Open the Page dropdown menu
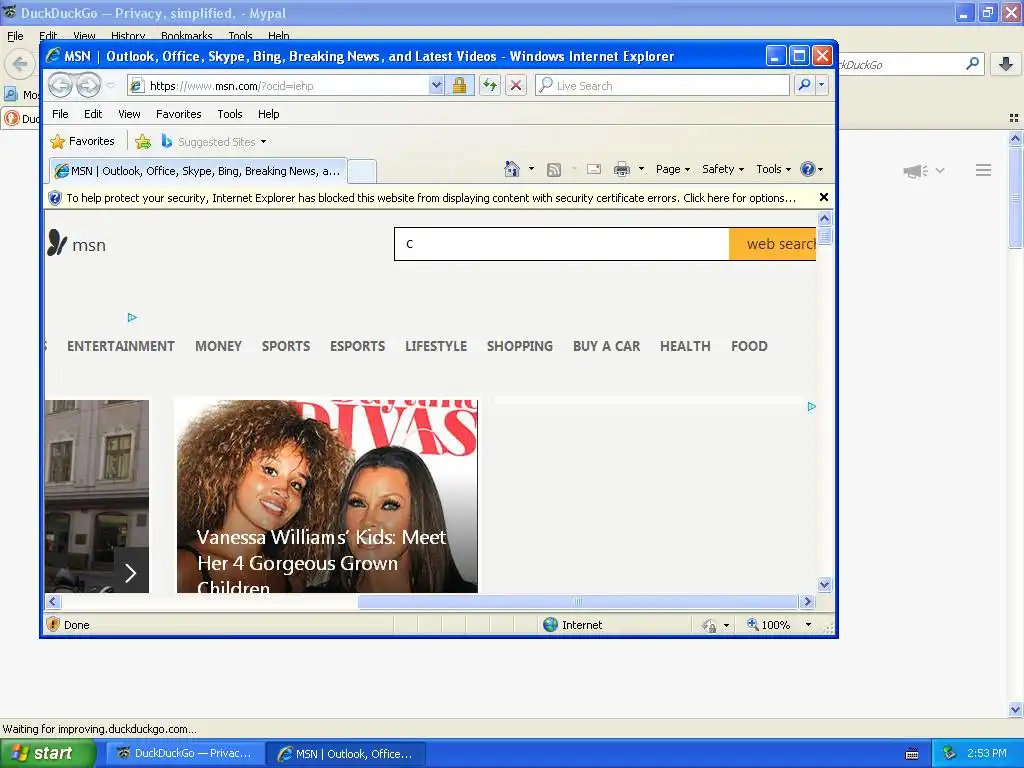This screenshot has height=768, width=1024. point(673,169)
